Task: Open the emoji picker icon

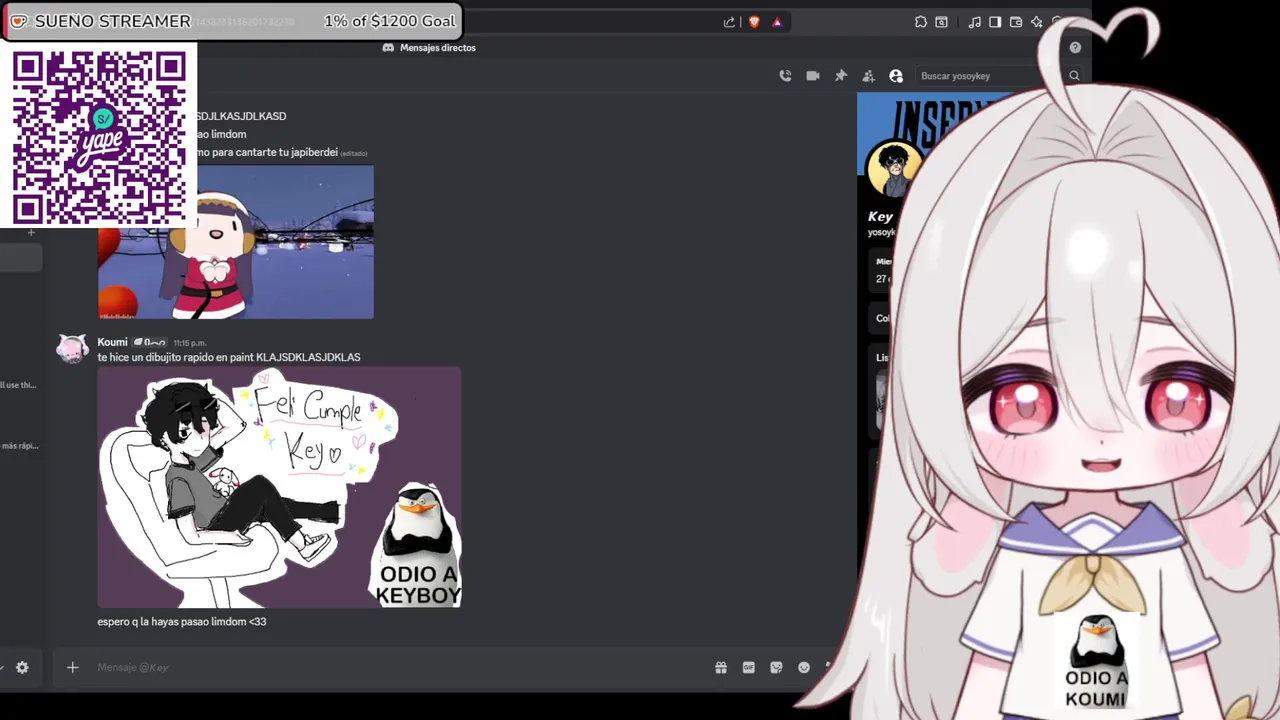Action: click(x=804, y=667)
